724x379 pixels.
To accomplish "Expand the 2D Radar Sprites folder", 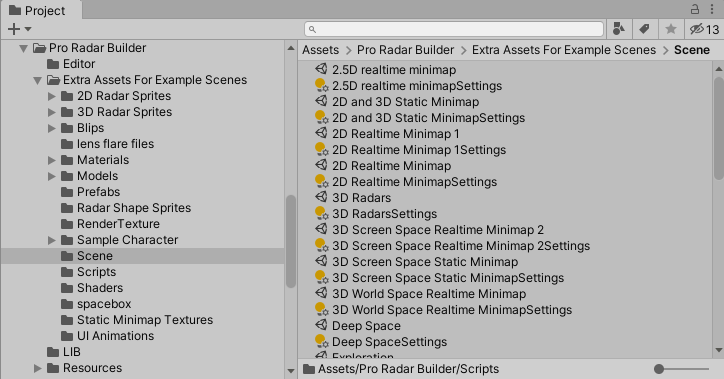I will click(52, 96).
